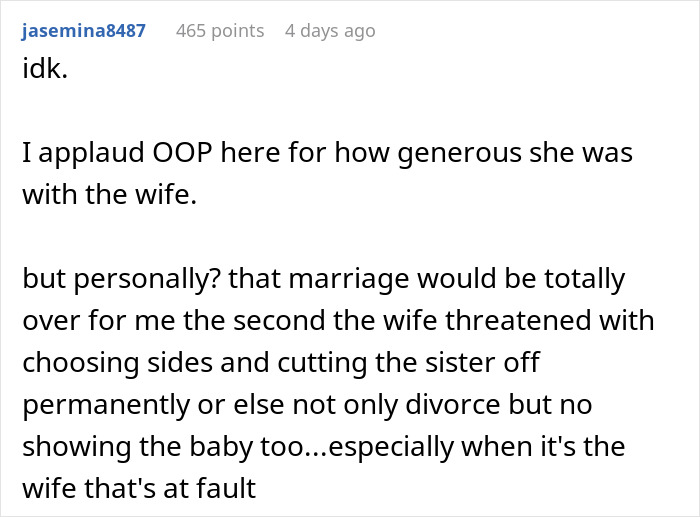This screenshot has width=700, height=517.
Task: Click the word 'applaud' in the comment
Action: (x=92, y=154)
